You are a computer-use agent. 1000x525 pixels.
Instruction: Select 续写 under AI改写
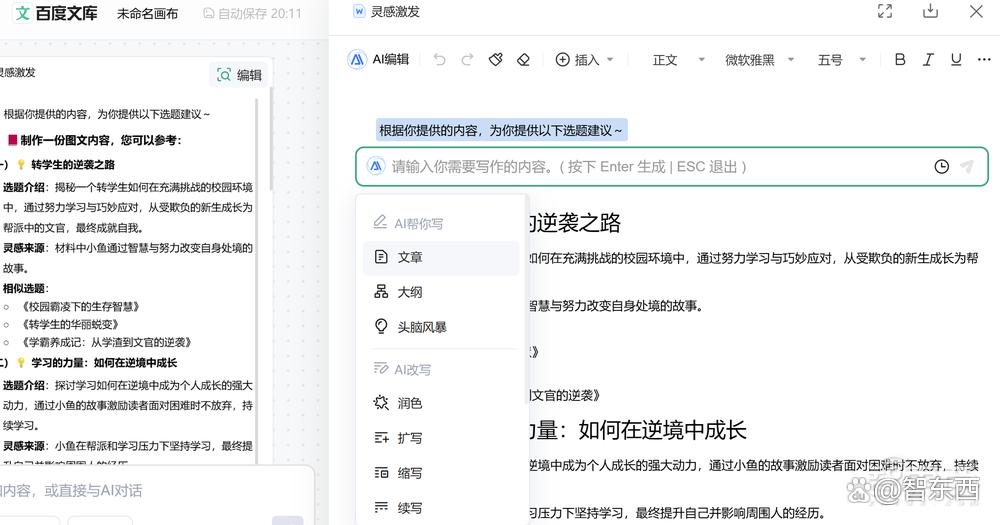(441, 508)
